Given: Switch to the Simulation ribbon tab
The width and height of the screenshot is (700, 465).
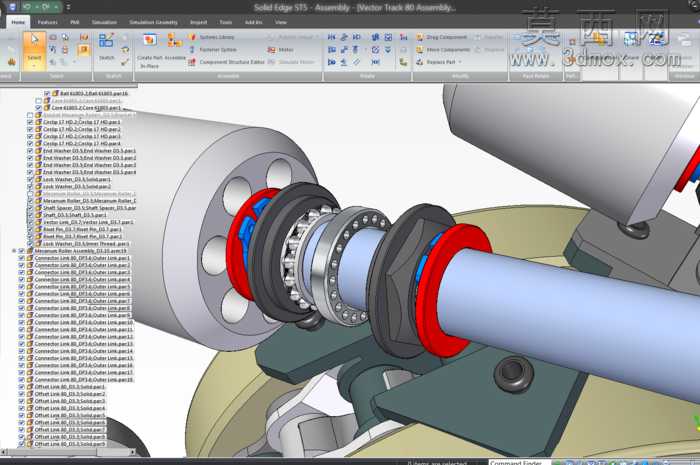Looking at the screenshot, I should (104, 22).
